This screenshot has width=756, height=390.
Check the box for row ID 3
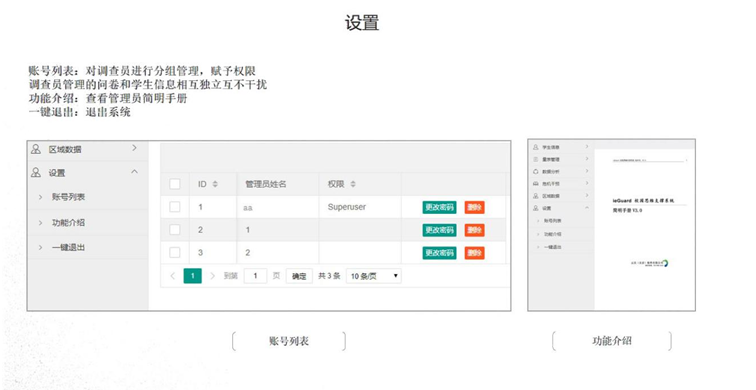coord(175,253)
